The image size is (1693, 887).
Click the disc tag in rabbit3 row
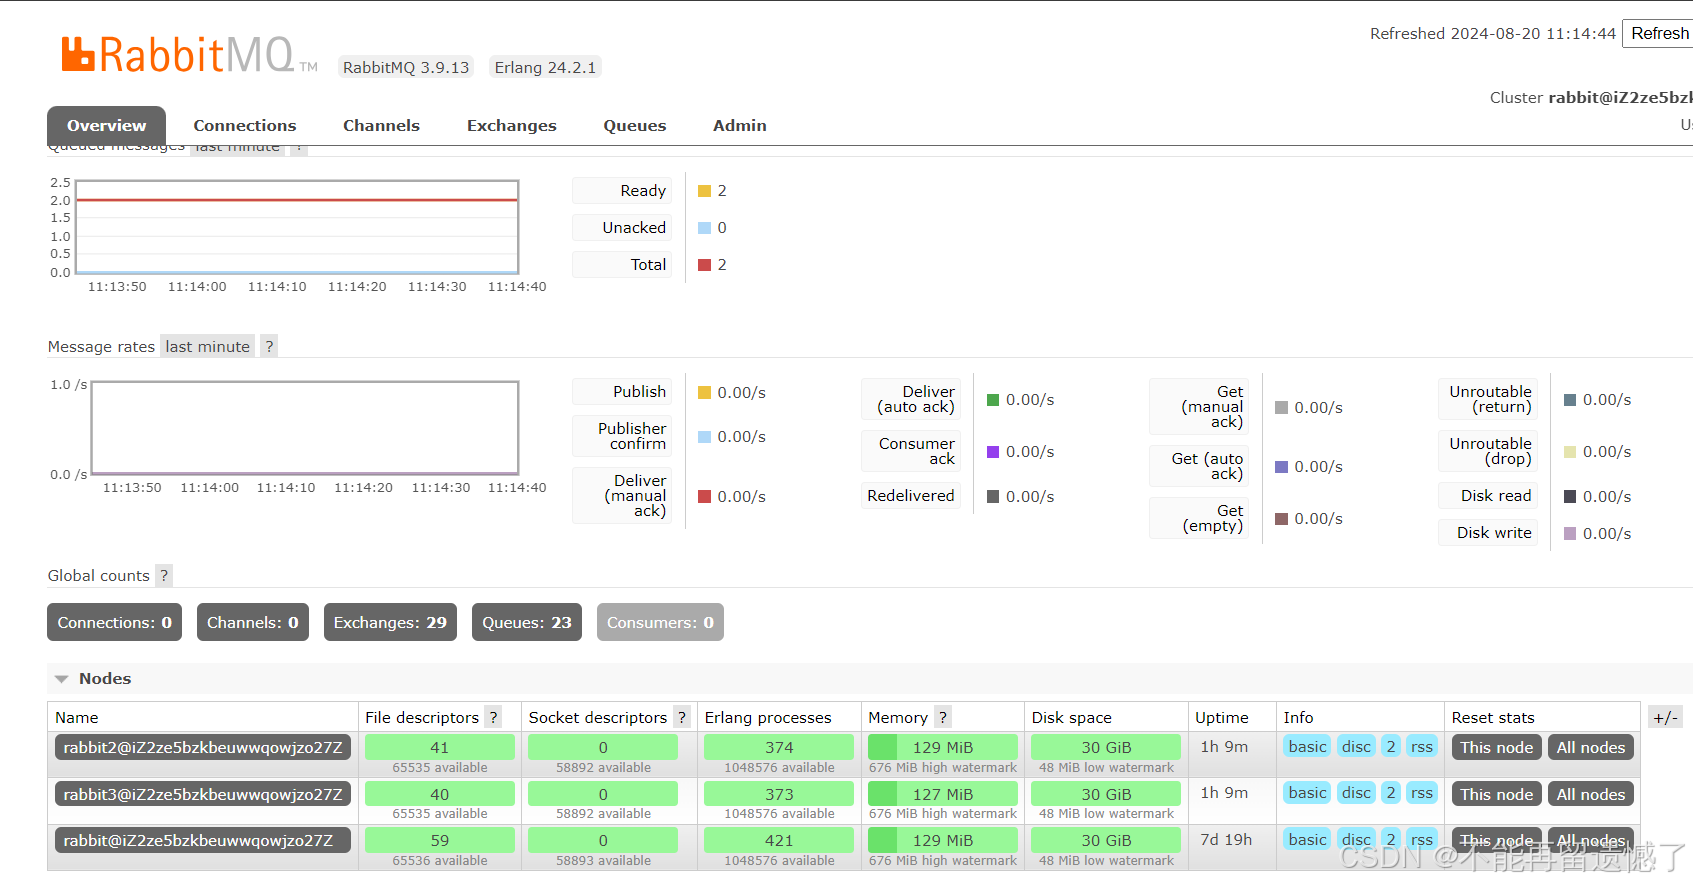1356,792
